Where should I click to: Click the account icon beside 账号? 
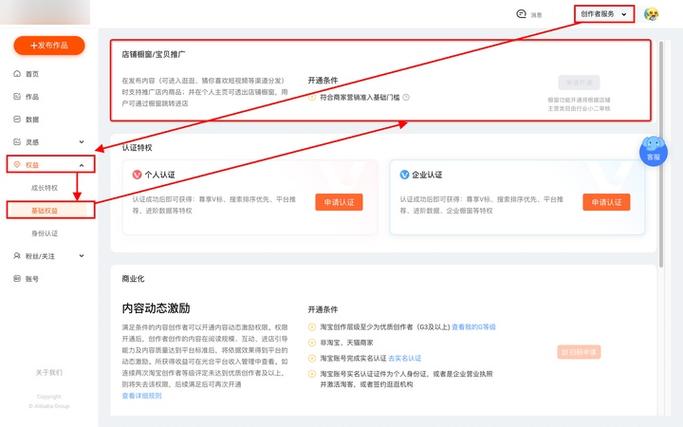coord(17,278)
